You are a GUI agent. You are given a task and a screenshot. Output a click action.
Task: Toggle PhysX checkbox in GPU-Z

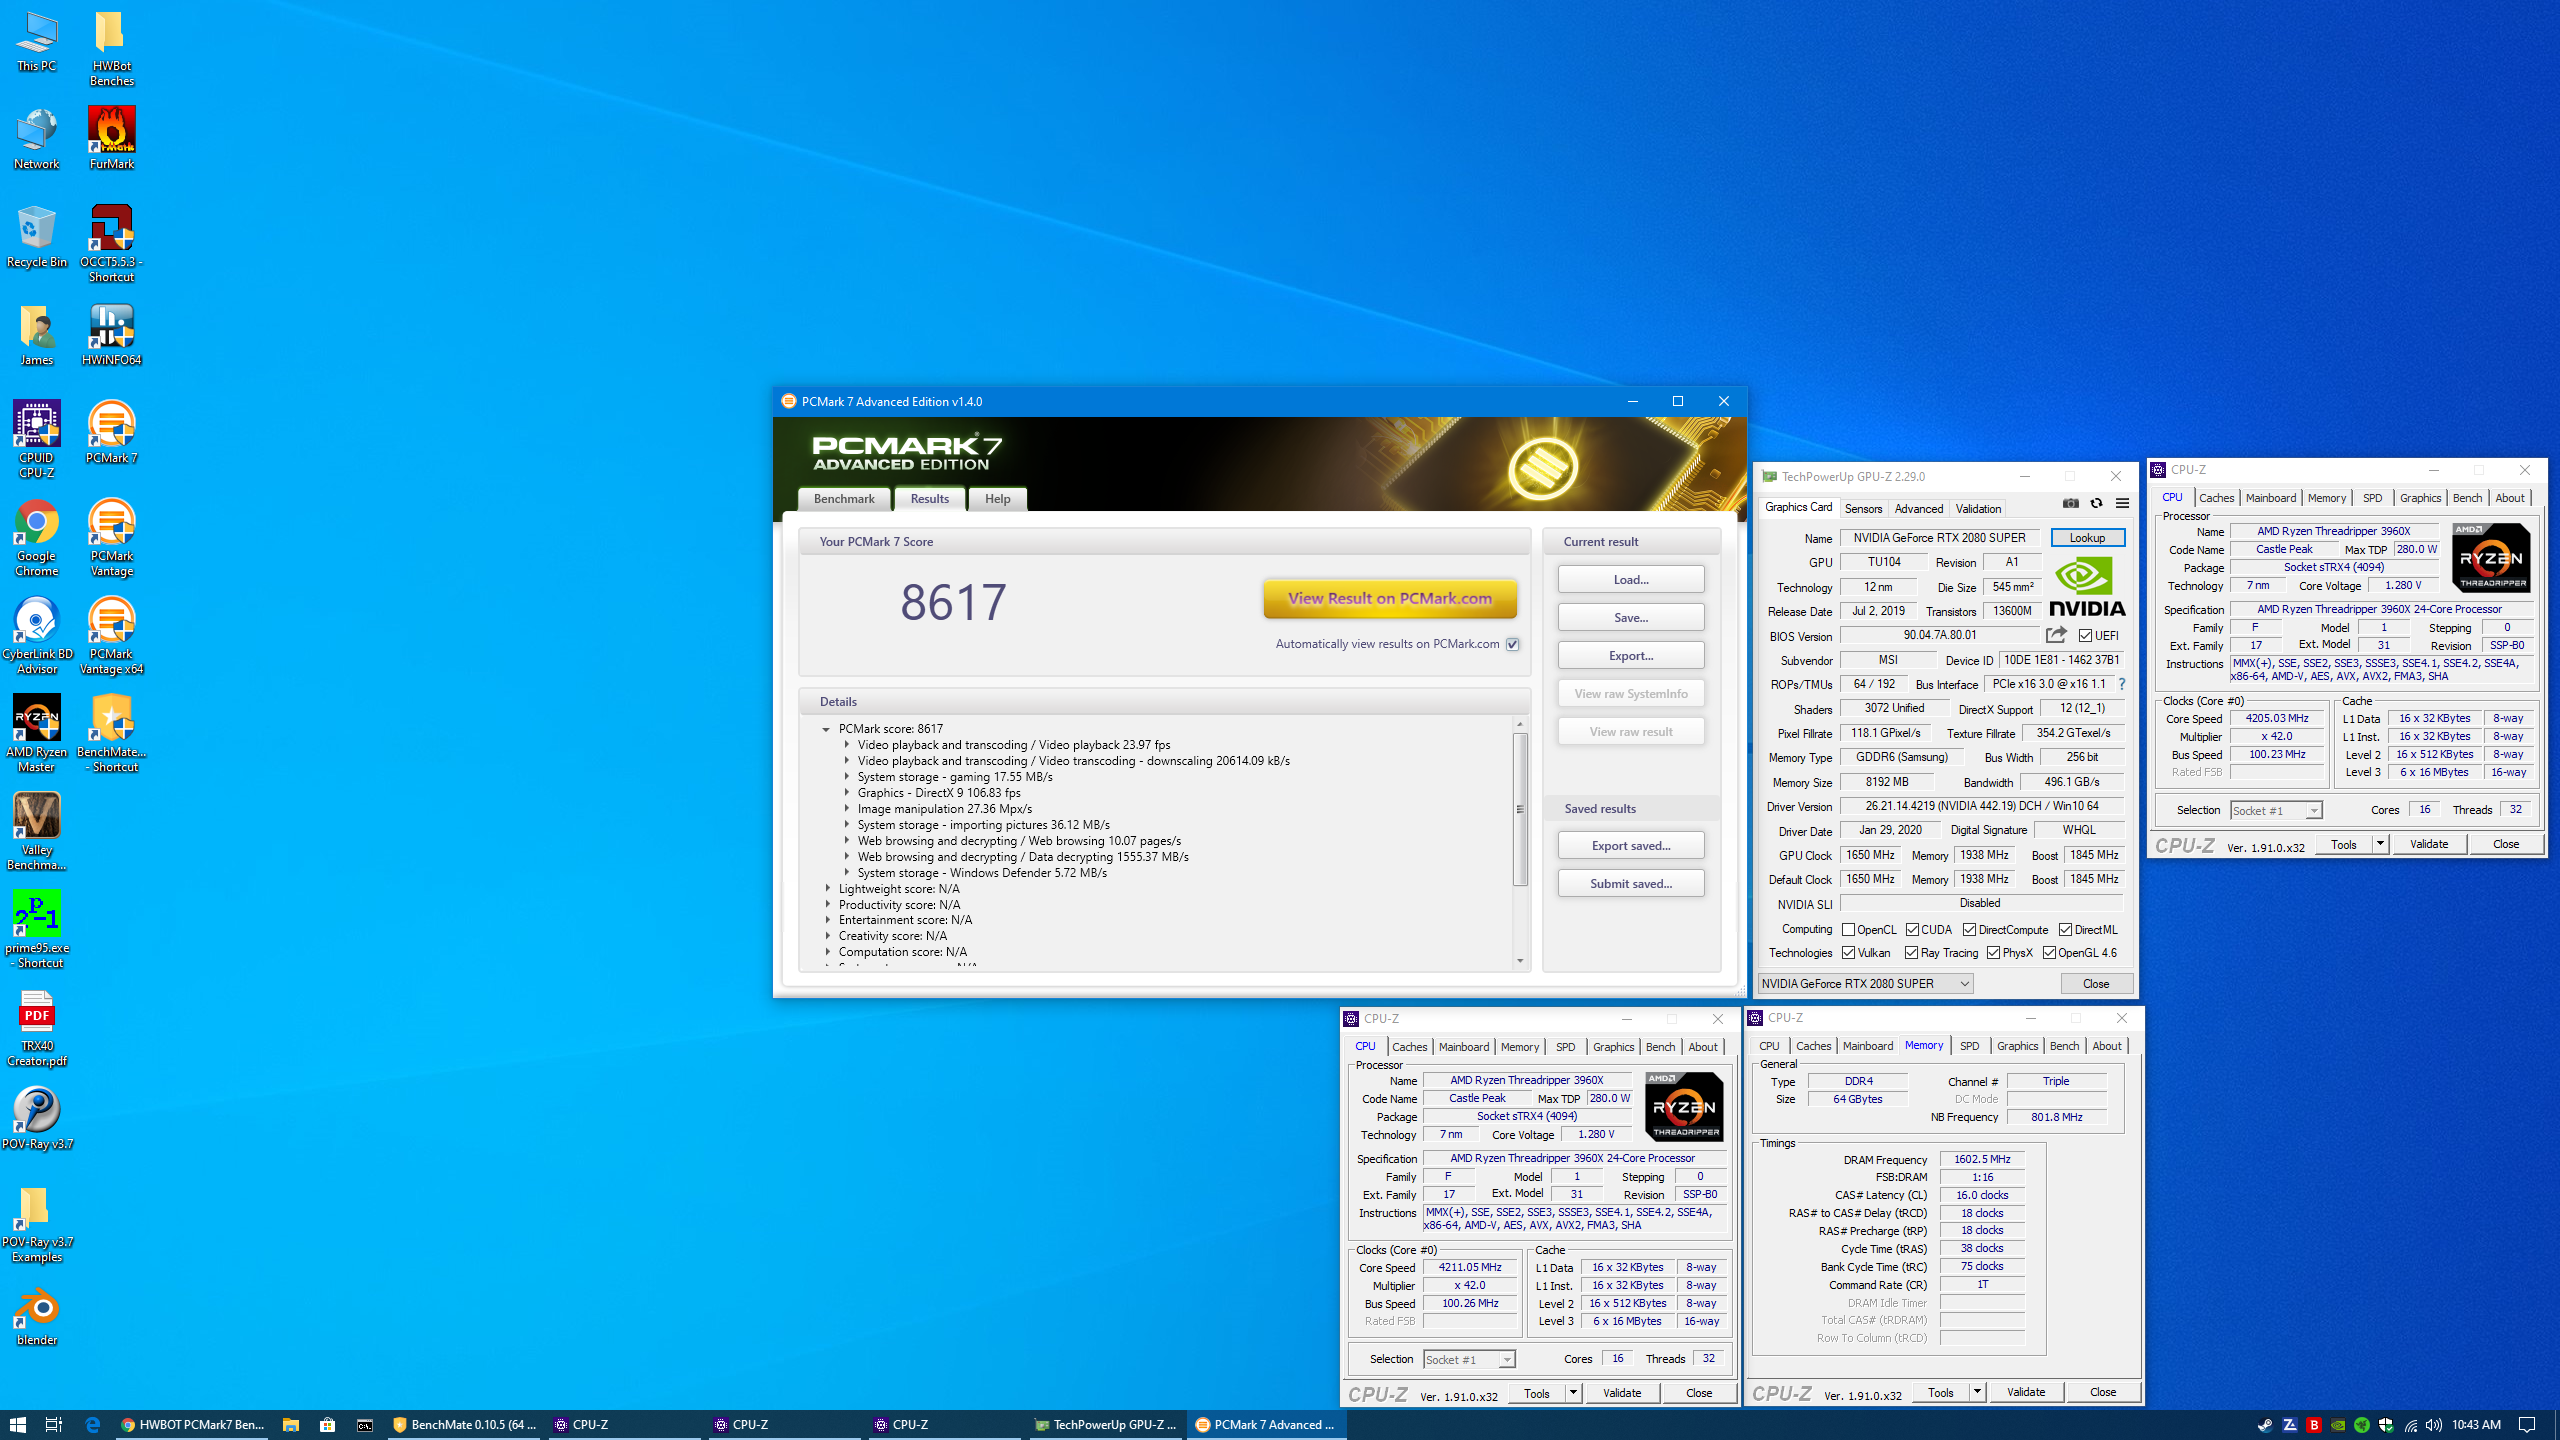[x=1993, y=953]
